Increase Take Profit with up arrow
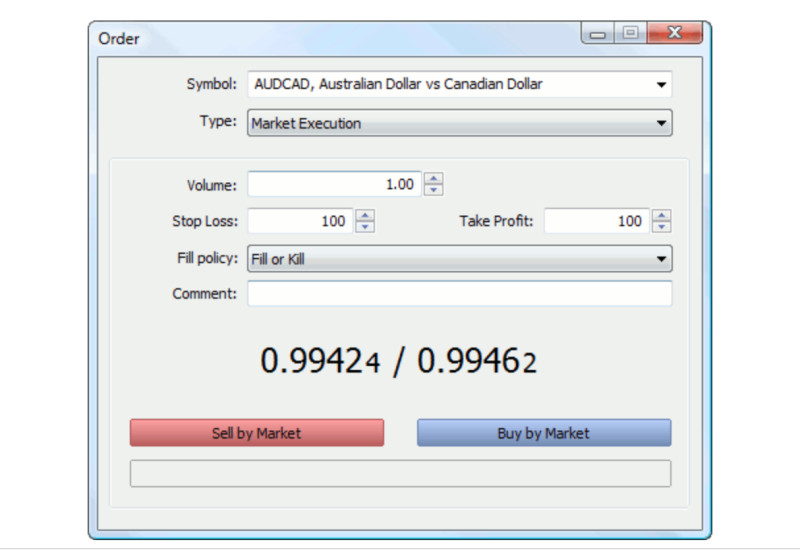The image size is (800, 550). 662,215
